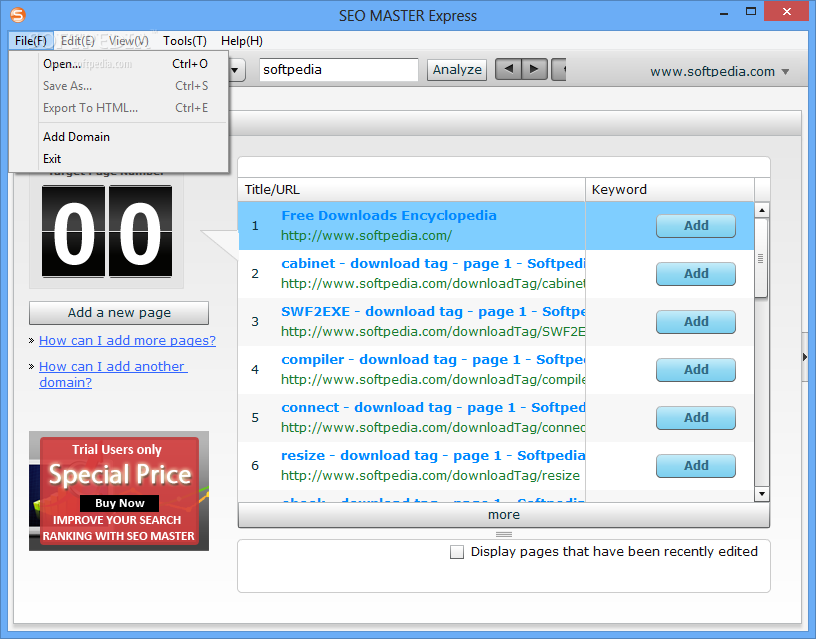Open the View(V) menu
The image size is (816, 639).
click(x=129, y=41)
